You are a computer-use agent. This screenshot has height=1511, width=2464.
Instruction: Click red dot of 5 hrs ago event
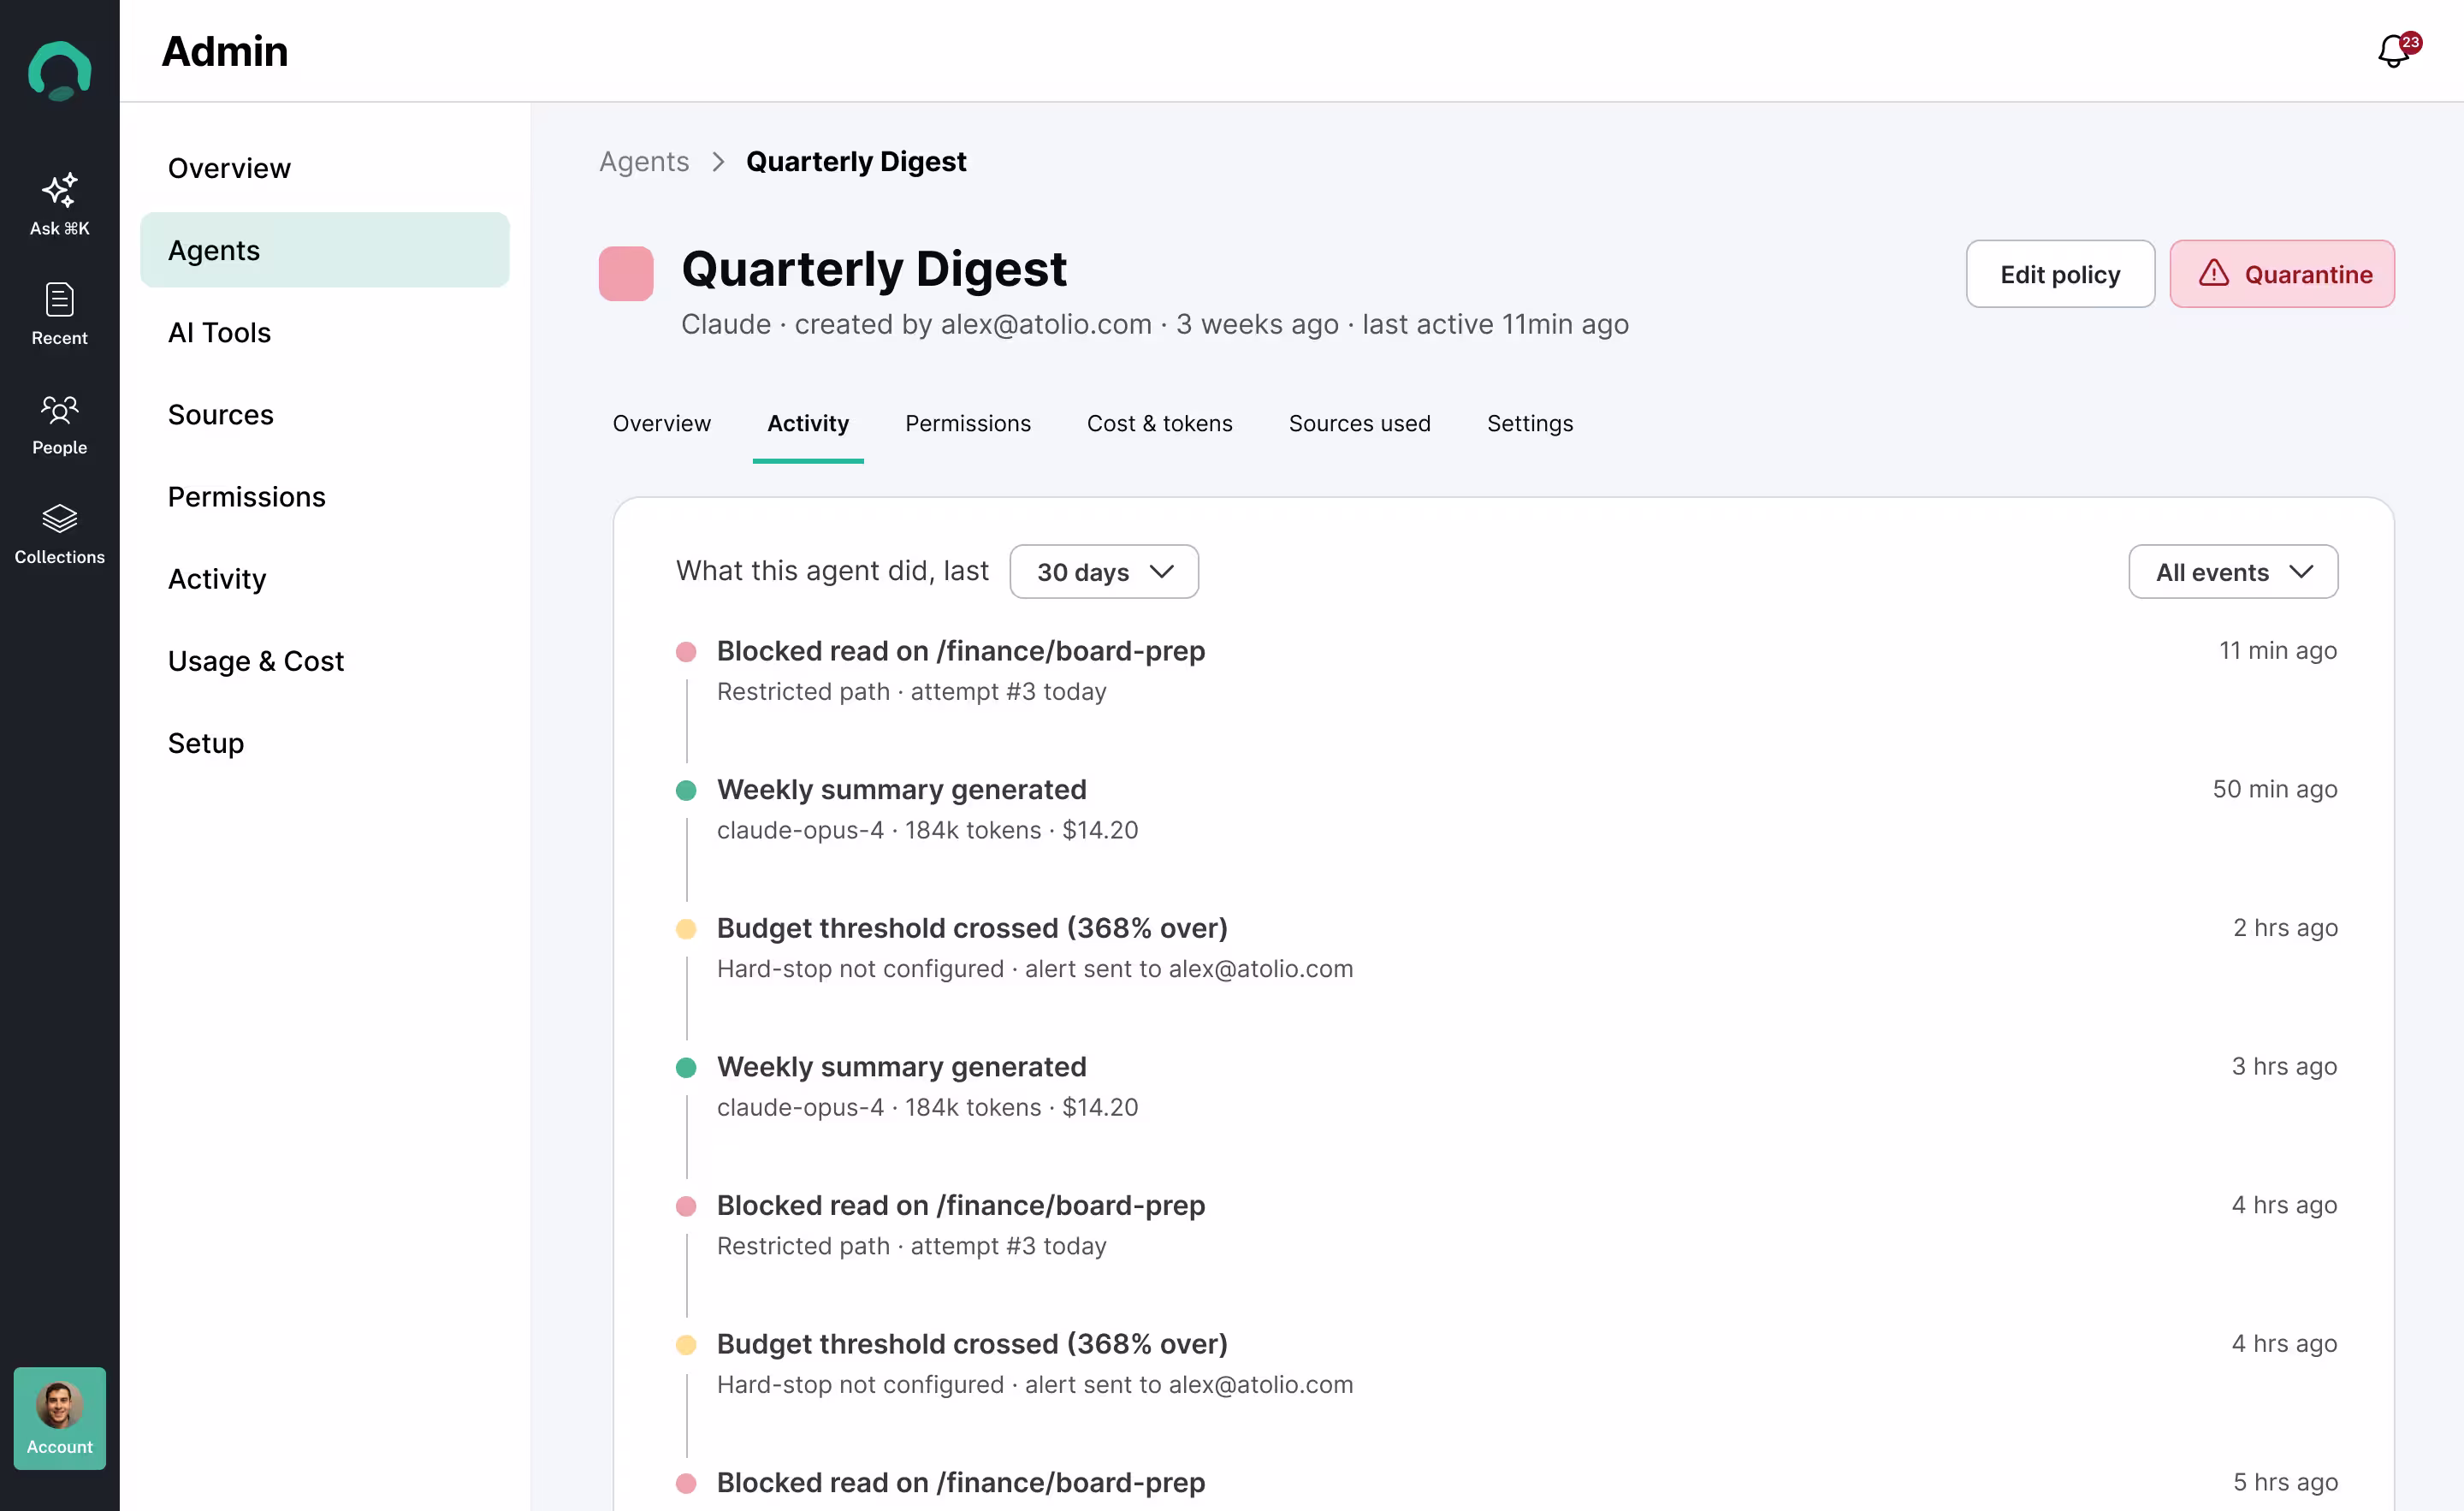[686, 1483]
